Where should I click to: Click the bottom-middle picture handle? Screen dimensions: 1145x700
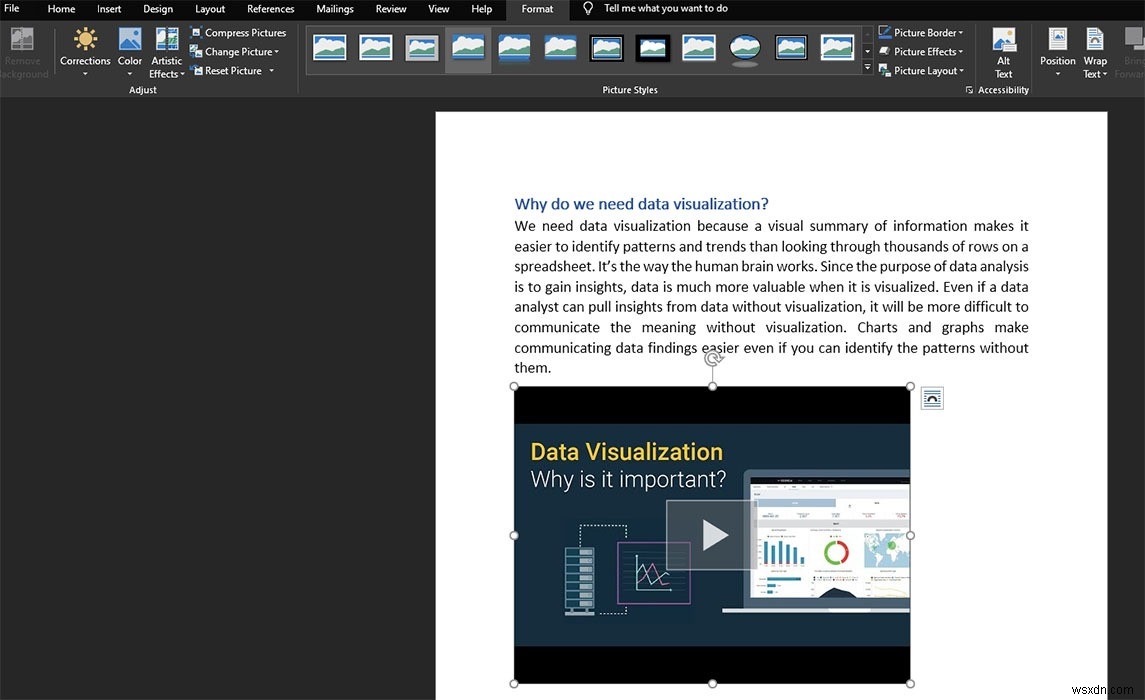coord(712,684)
